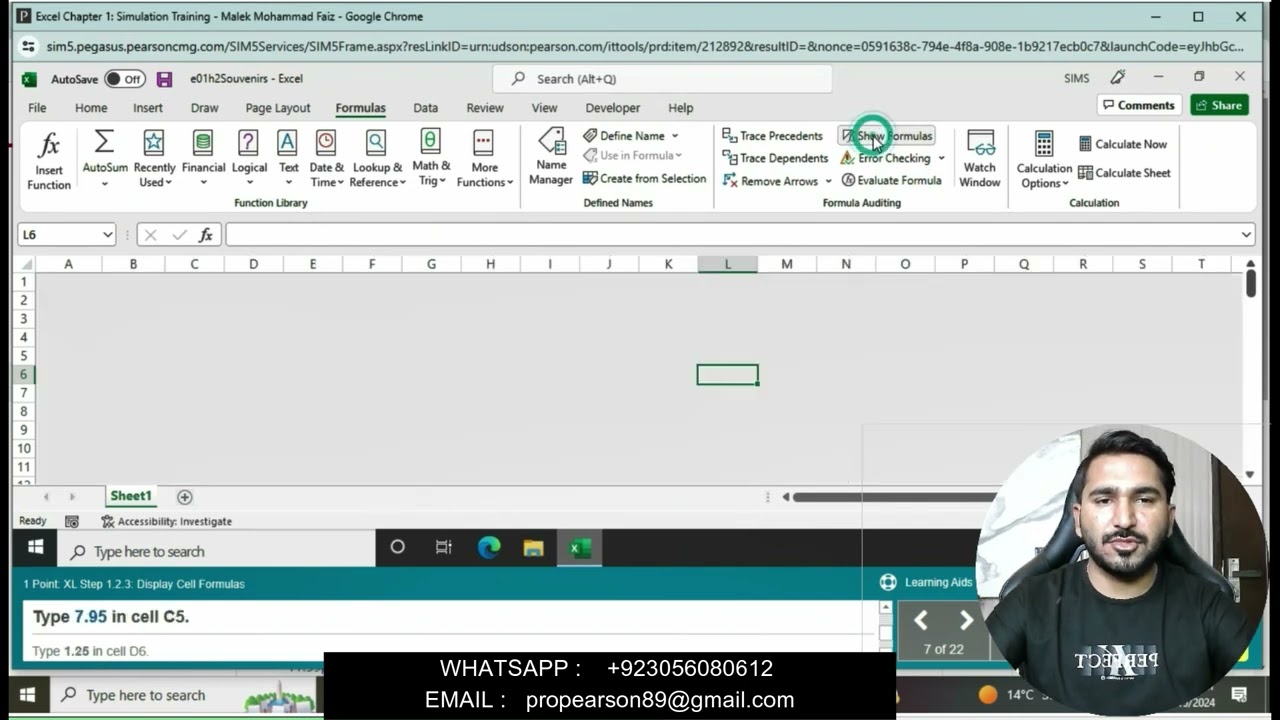Viewport: 1280px width, 720px height.
Task: Switch to the Data tab
Action: click(x=426, y=108)
